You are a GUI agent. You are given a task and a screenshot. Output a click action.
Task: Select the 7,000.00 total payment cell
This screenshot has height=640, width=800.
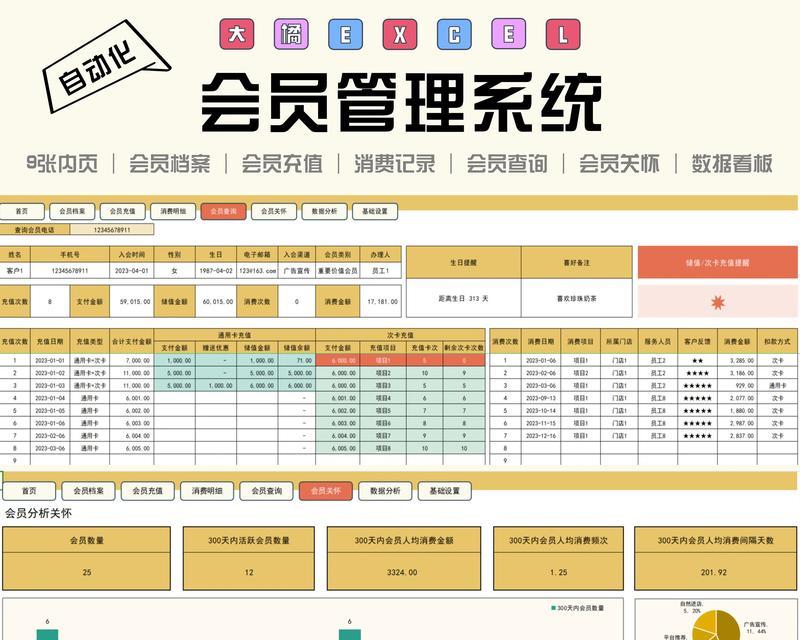pyautogui.click(x=132, y=360)
